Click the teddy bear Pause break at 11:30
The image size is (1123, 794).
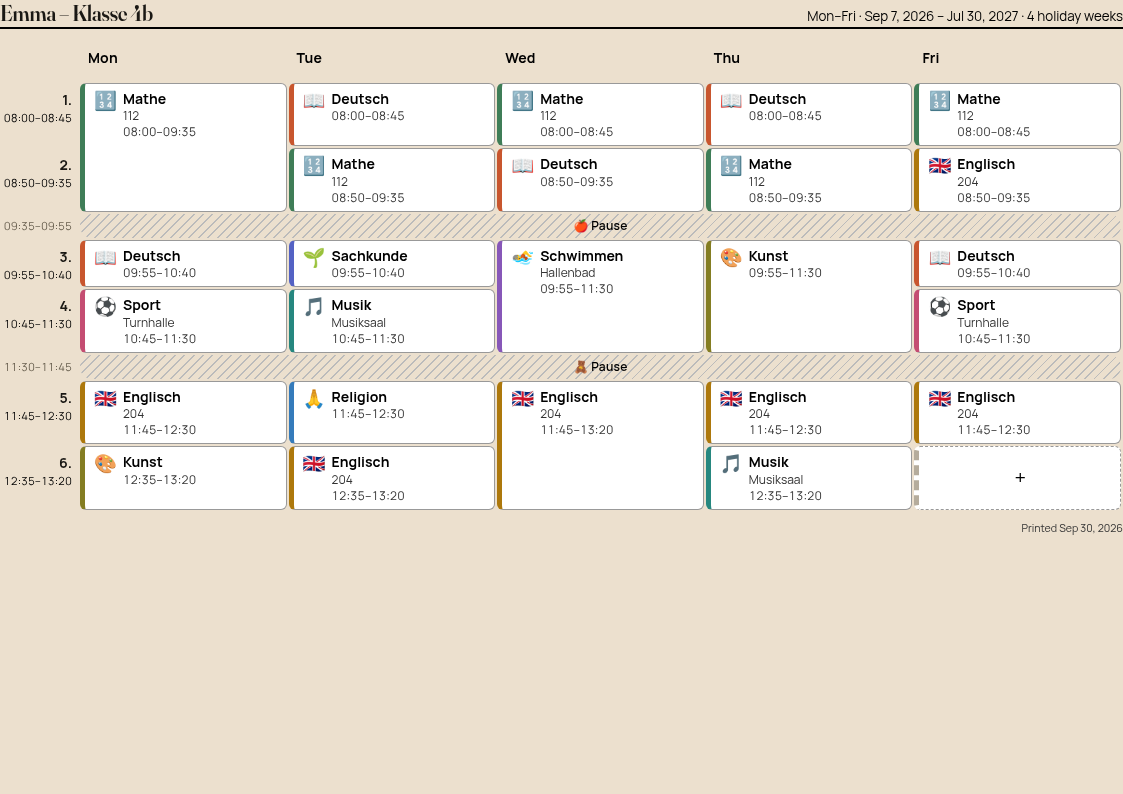601,367
